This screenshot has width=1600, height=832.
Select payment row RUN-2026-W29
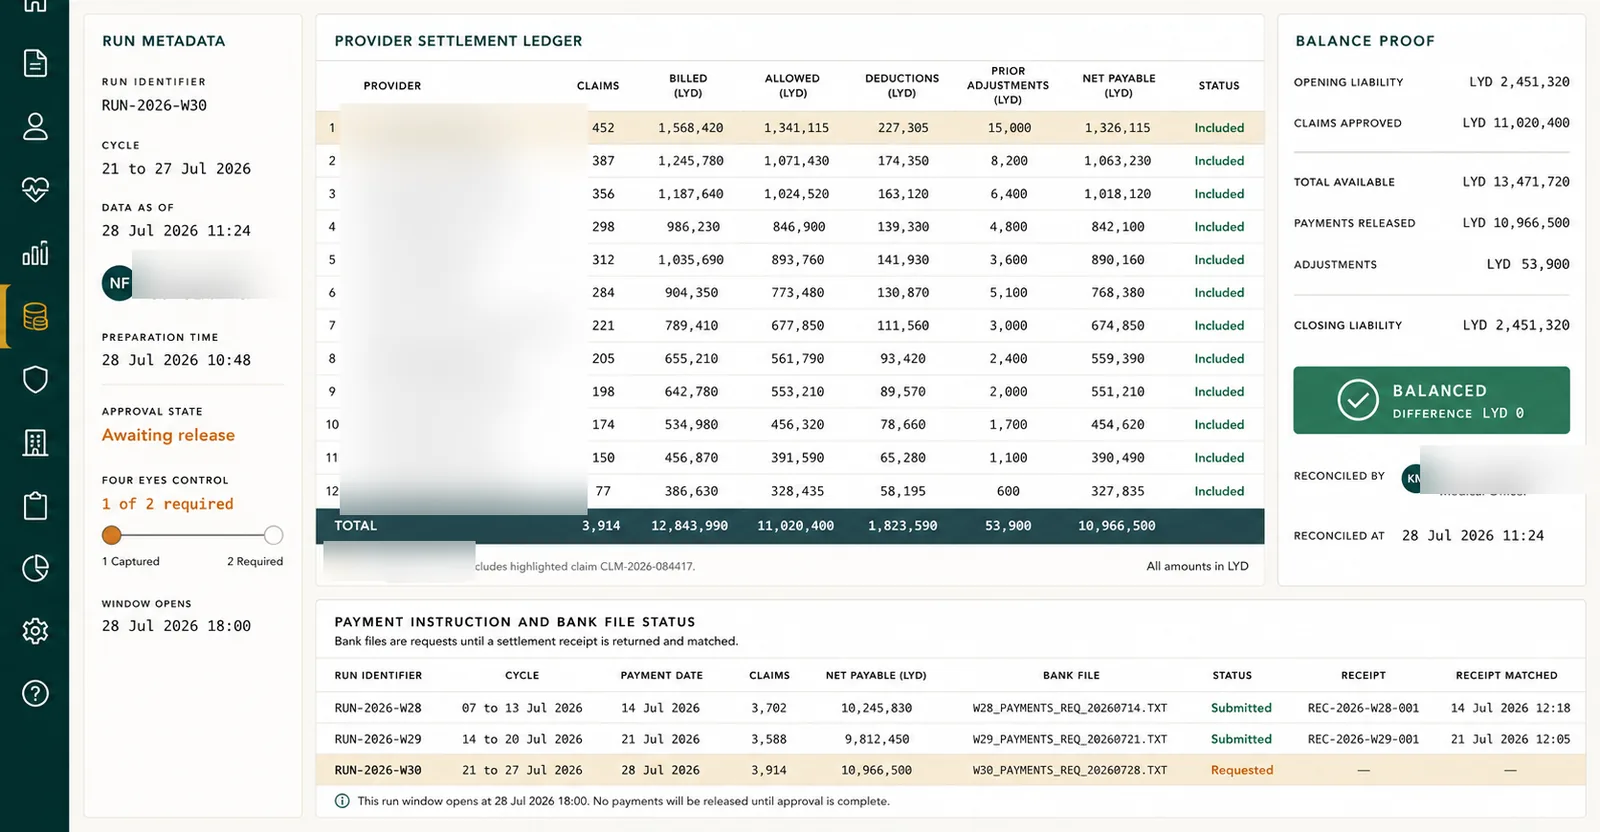pos(950,739)
